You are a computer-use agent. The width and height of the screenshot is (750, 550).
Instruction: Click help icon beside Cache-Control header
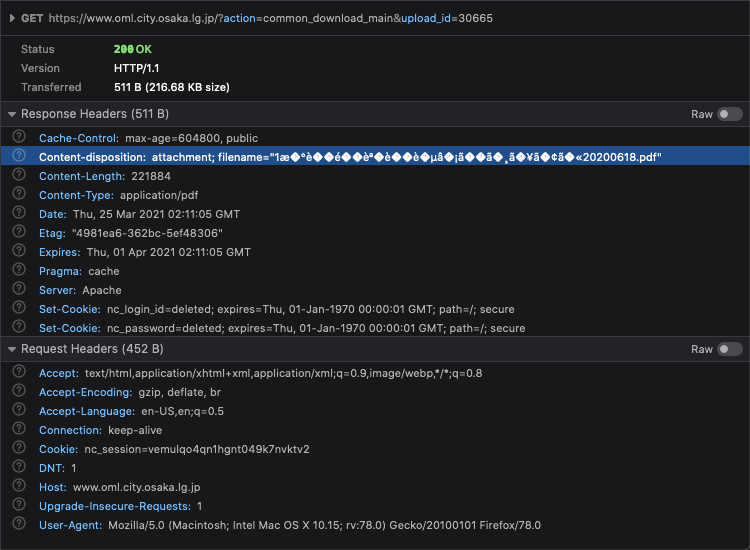(18, 138)
